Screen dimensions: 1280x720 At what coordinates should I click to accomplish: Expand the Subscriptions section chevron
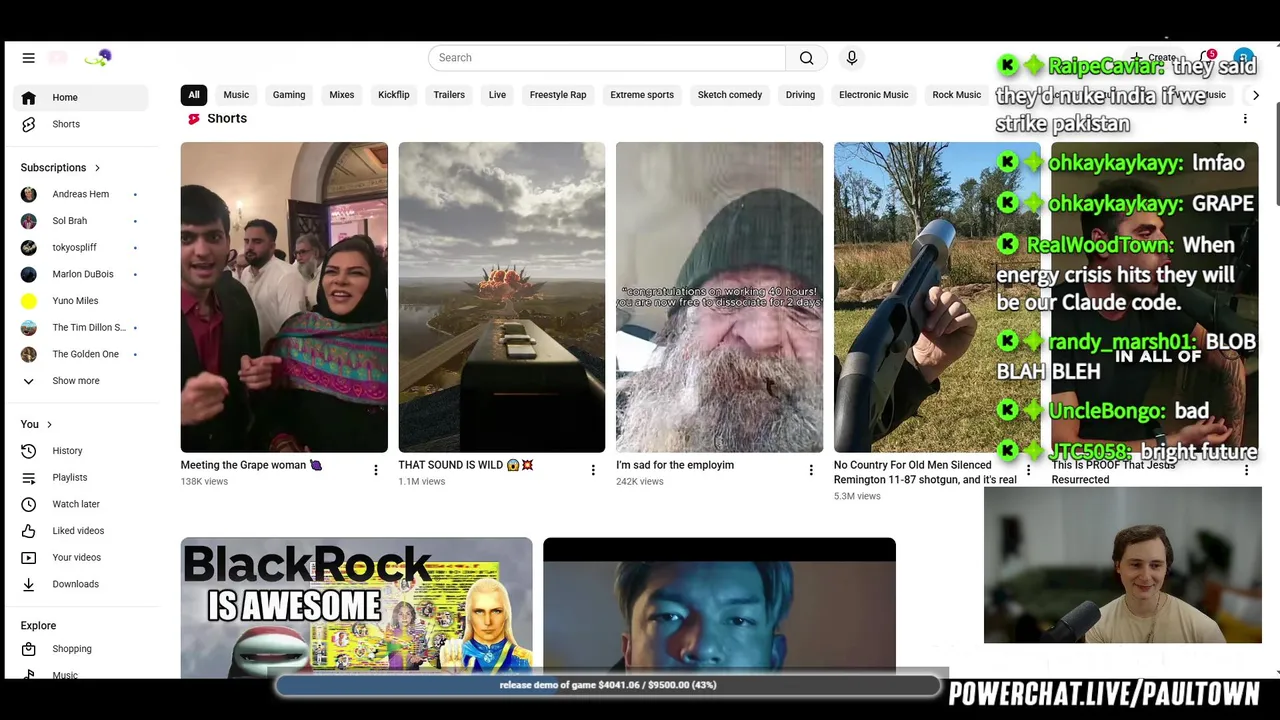[x=97, y=168]
